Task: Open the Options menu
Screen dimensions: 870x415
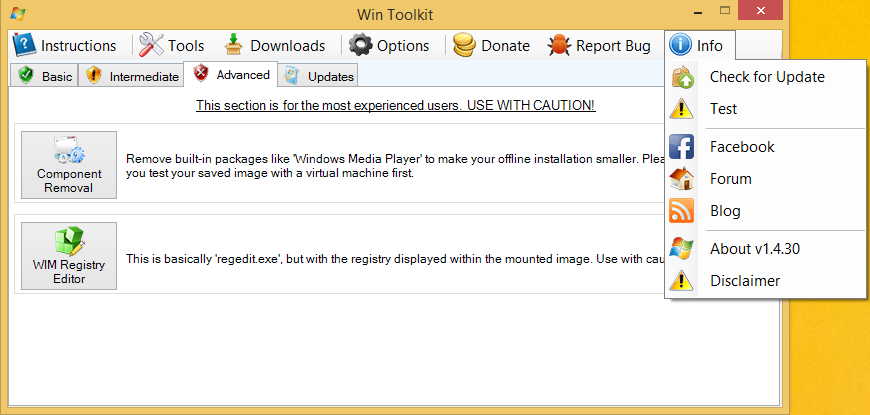Action: [x=390, y=45]
